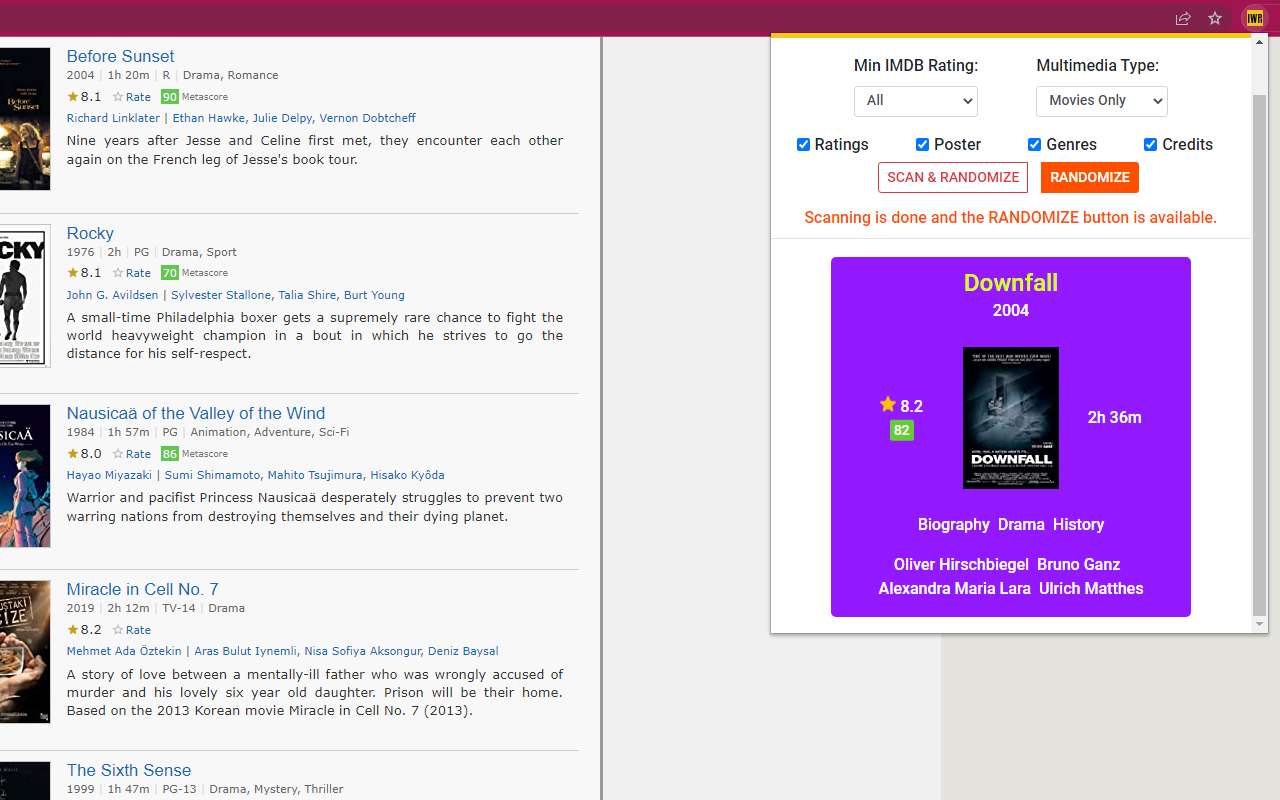Viewport: 1280px width, 800px height.
Task: Click actor Ethan Hawke link
Action: 209,118
